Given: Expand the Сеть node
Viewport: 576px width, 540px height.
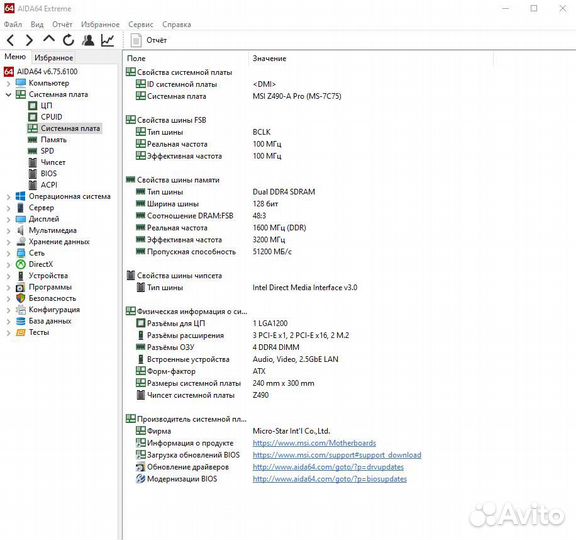Looking at the screenshot, I should click(x=8, y=253).
